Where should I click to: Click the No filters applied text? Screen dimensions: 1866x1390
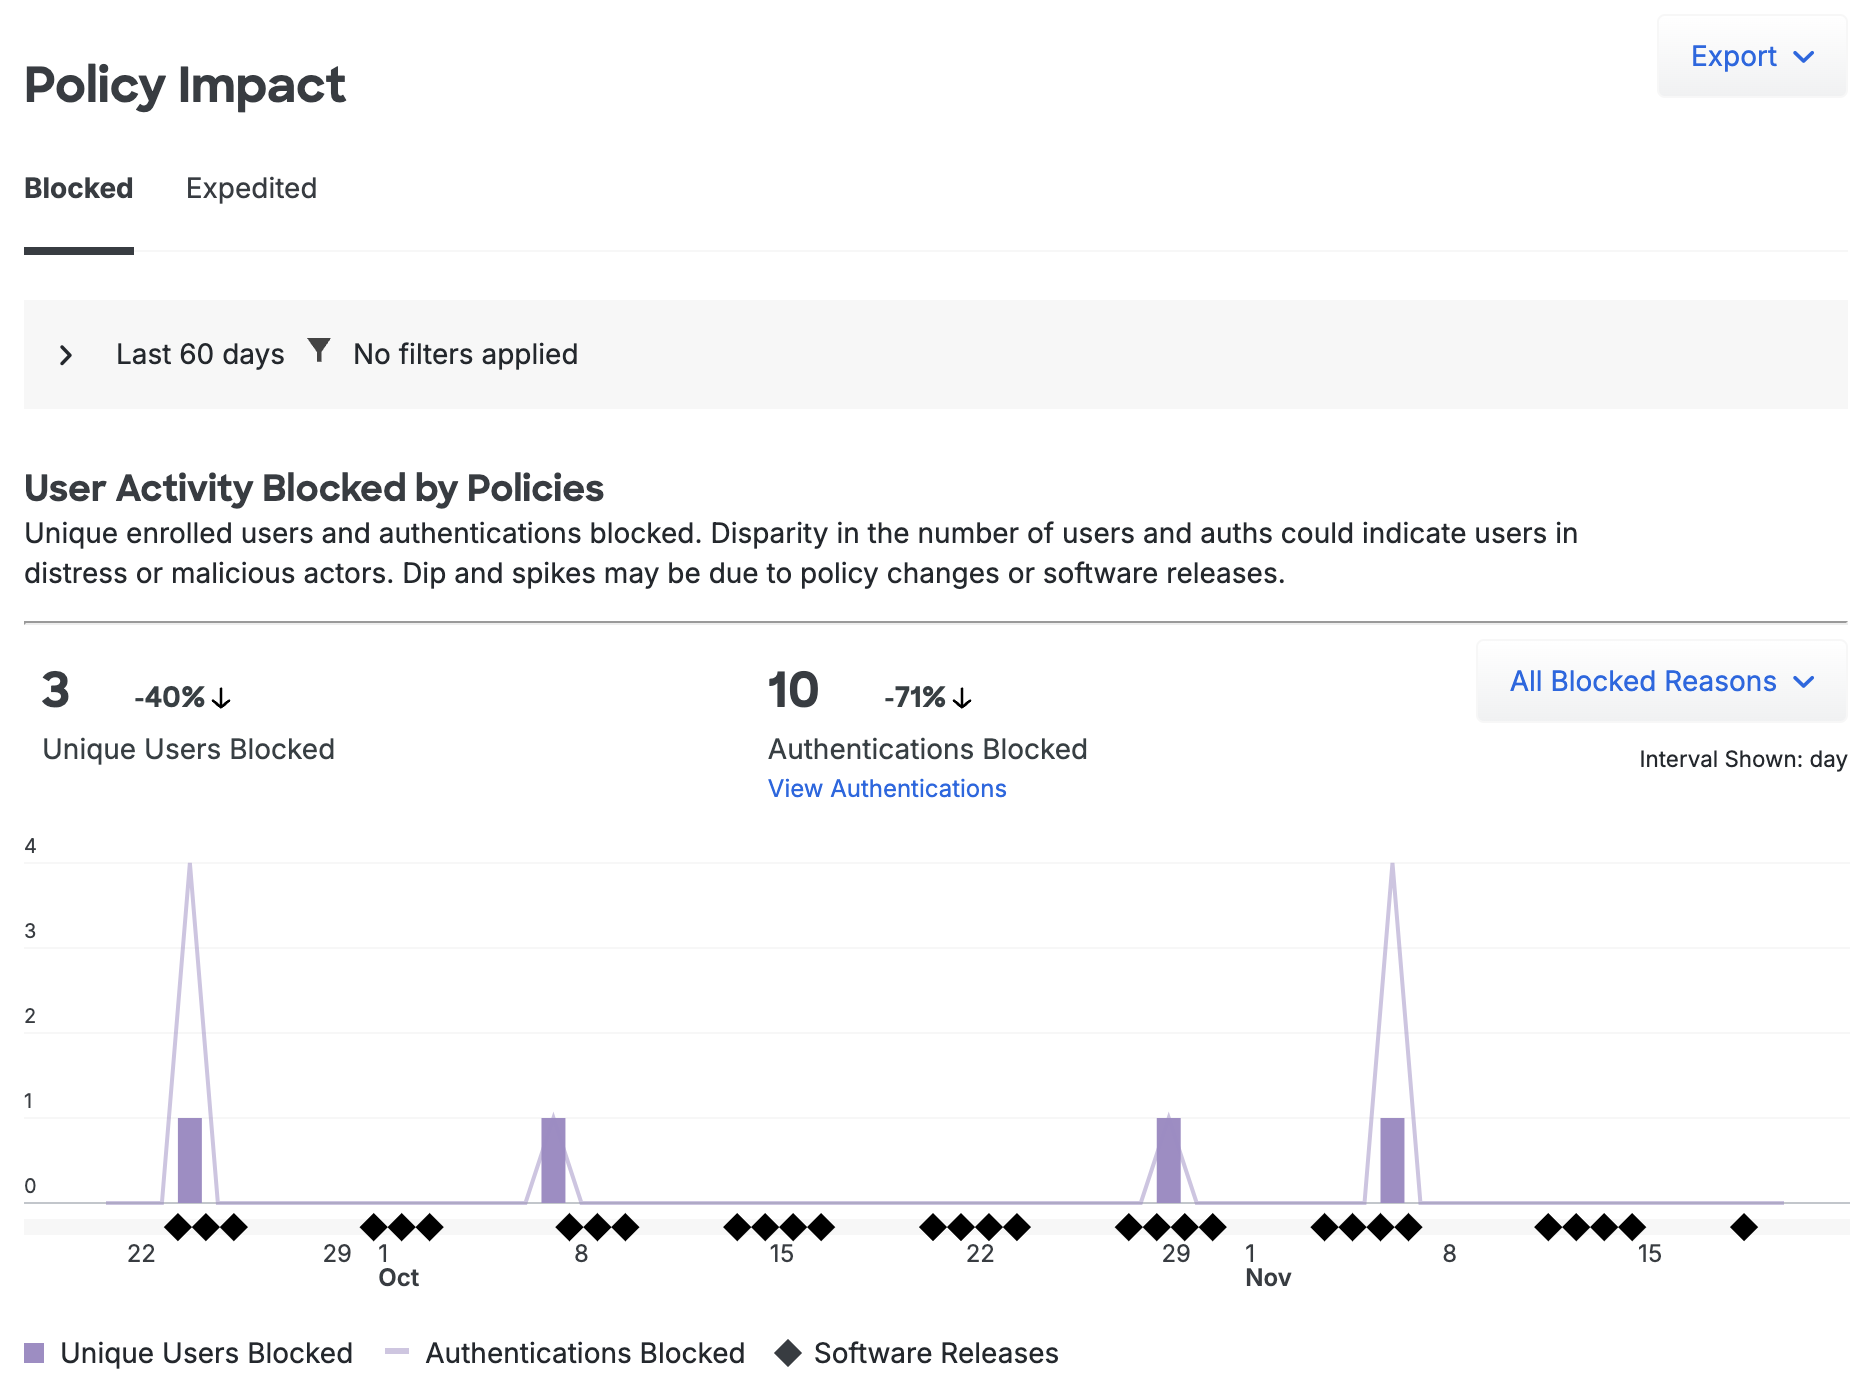click(x=464, y=354)
